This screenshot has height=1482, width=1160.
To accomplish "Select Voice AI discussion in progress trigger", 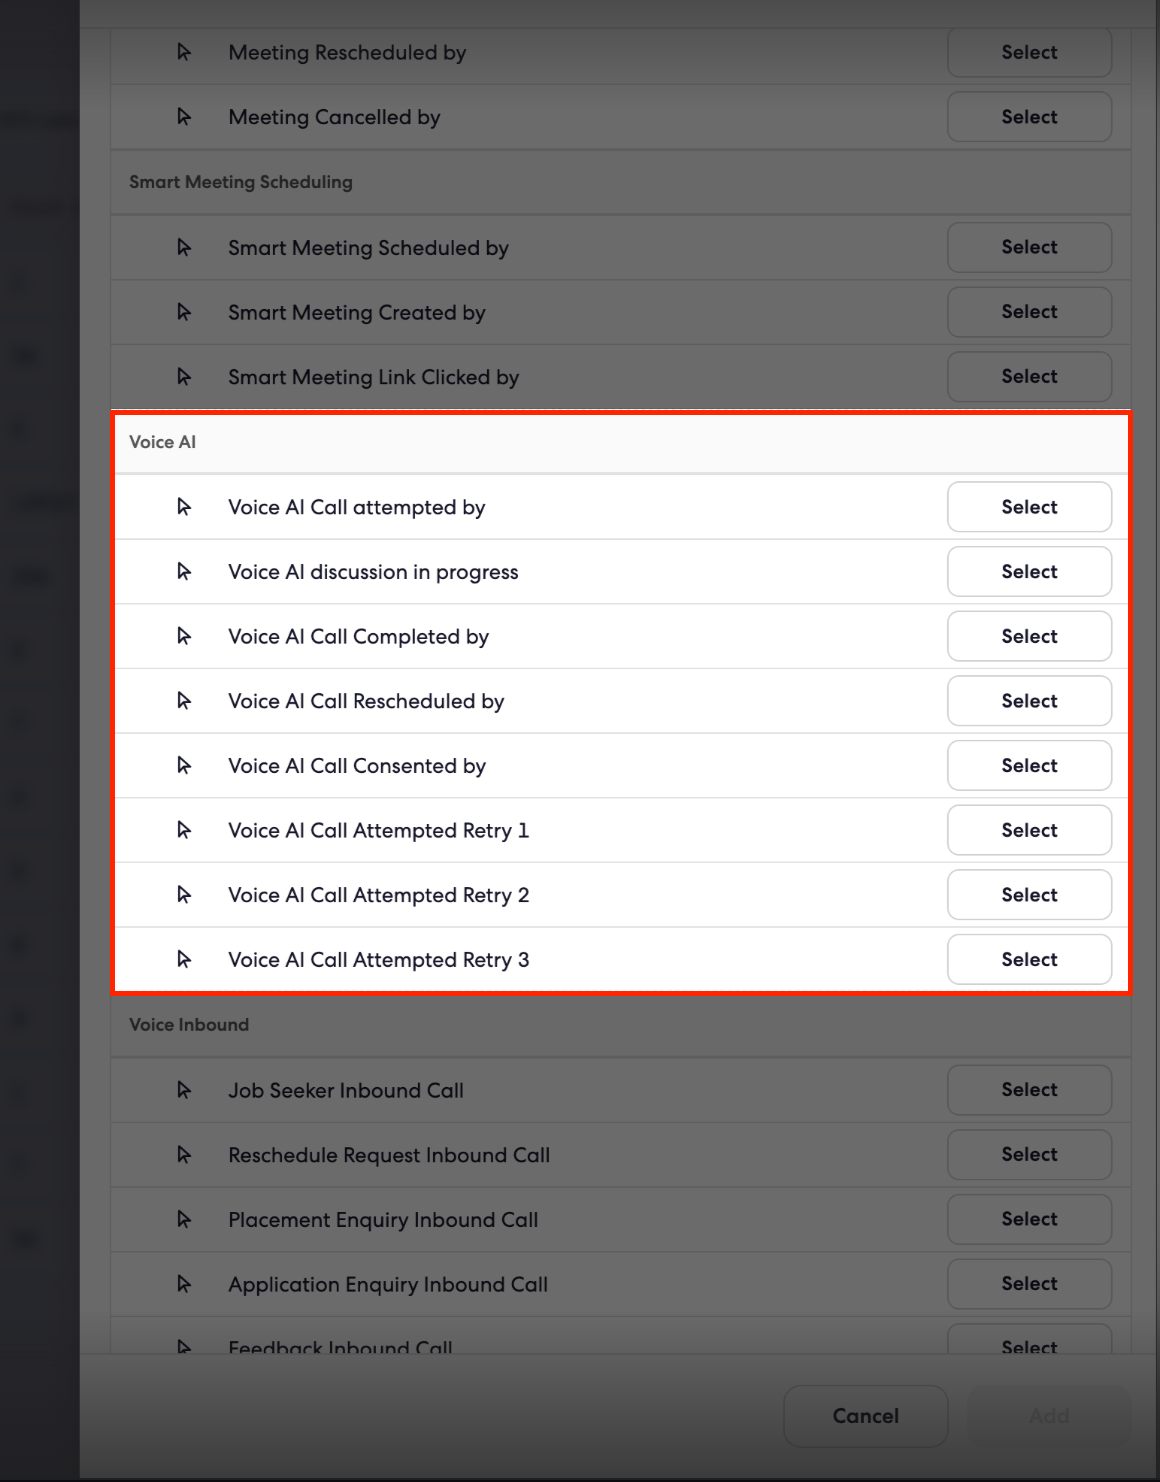I will [1029, 571].
